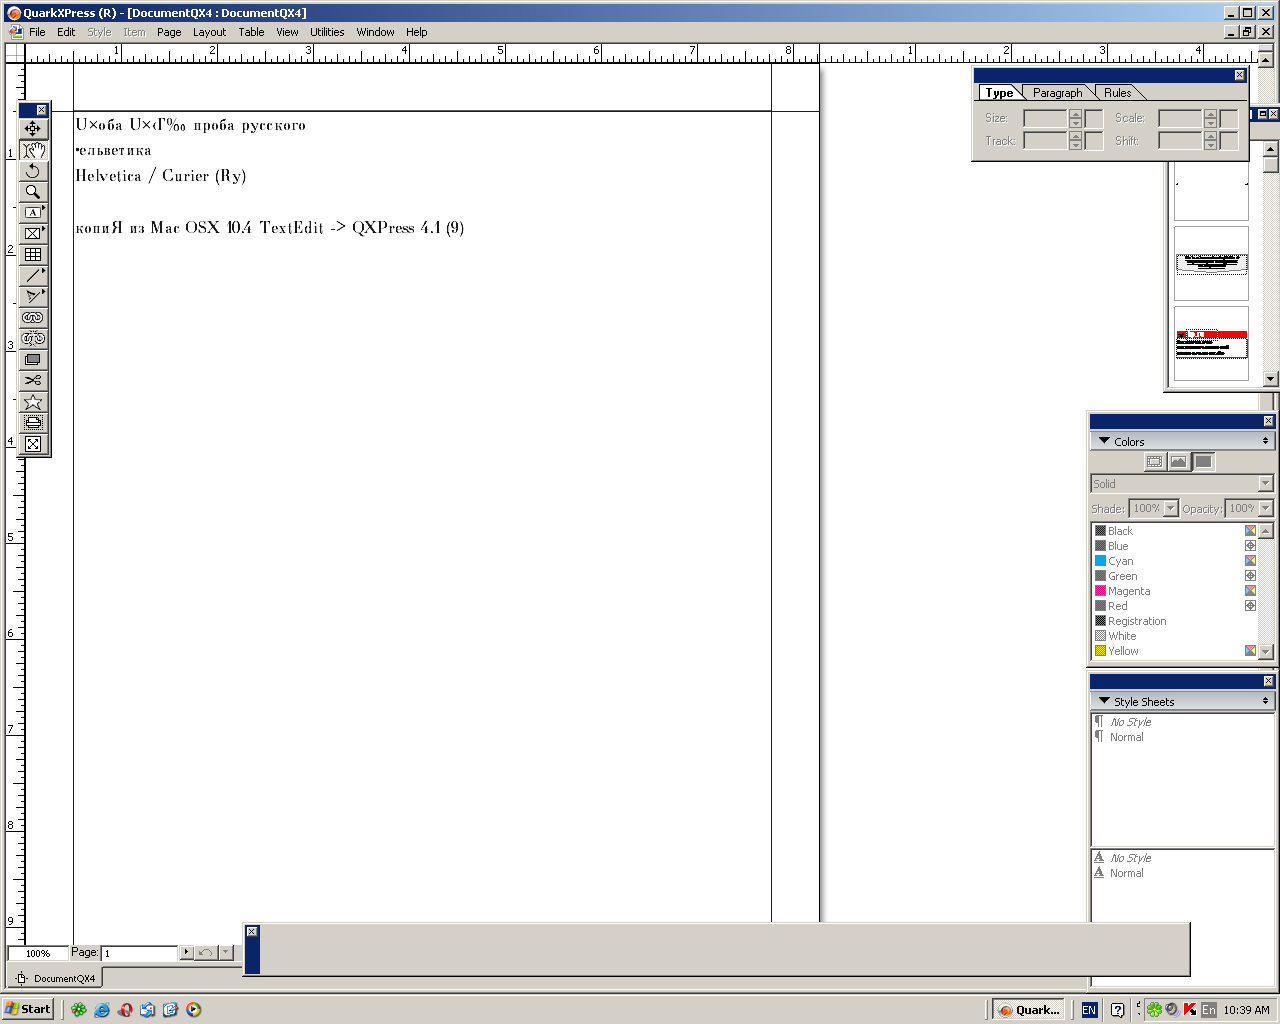Open the Colors palette options menu arrows
Image resolution: width=1280 pixels, height=1024 pixels.
click(1265, 441)
